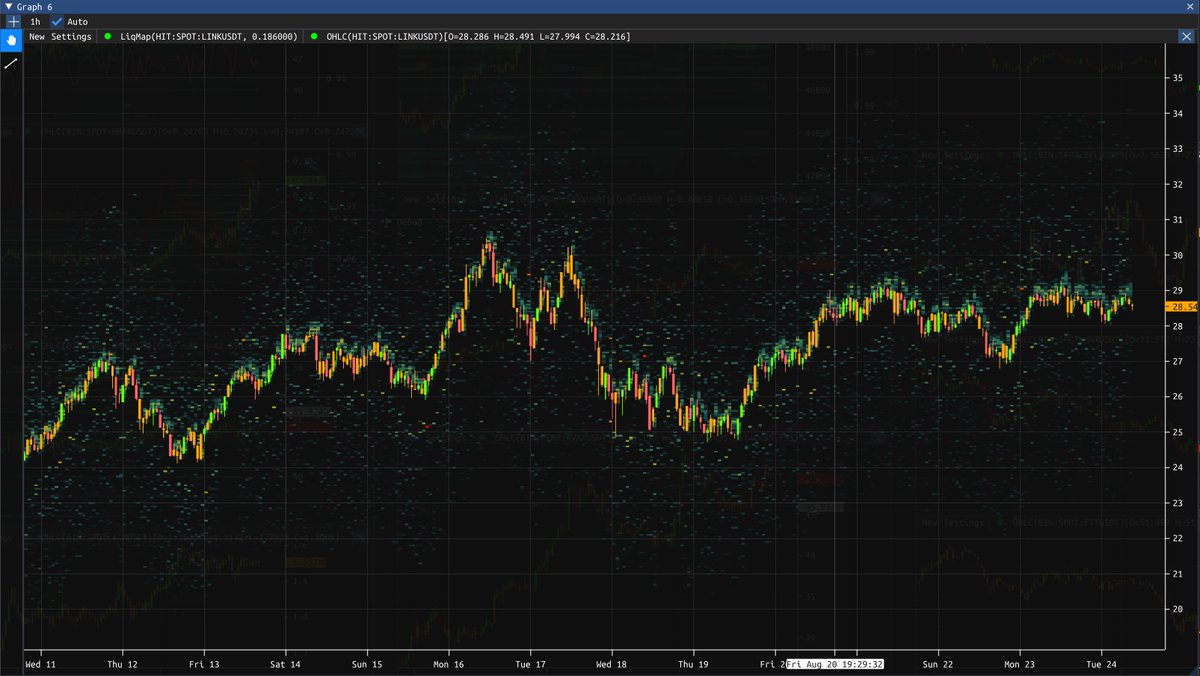This screenshot has height=676, width=1200.
Task: Click the Tue 24 date label
Action: [1101, 664]
